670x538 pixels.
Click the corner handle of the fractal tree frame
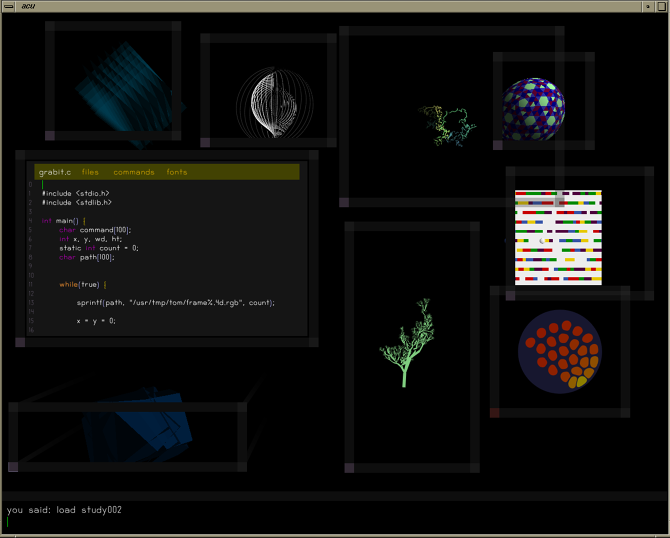349,467
